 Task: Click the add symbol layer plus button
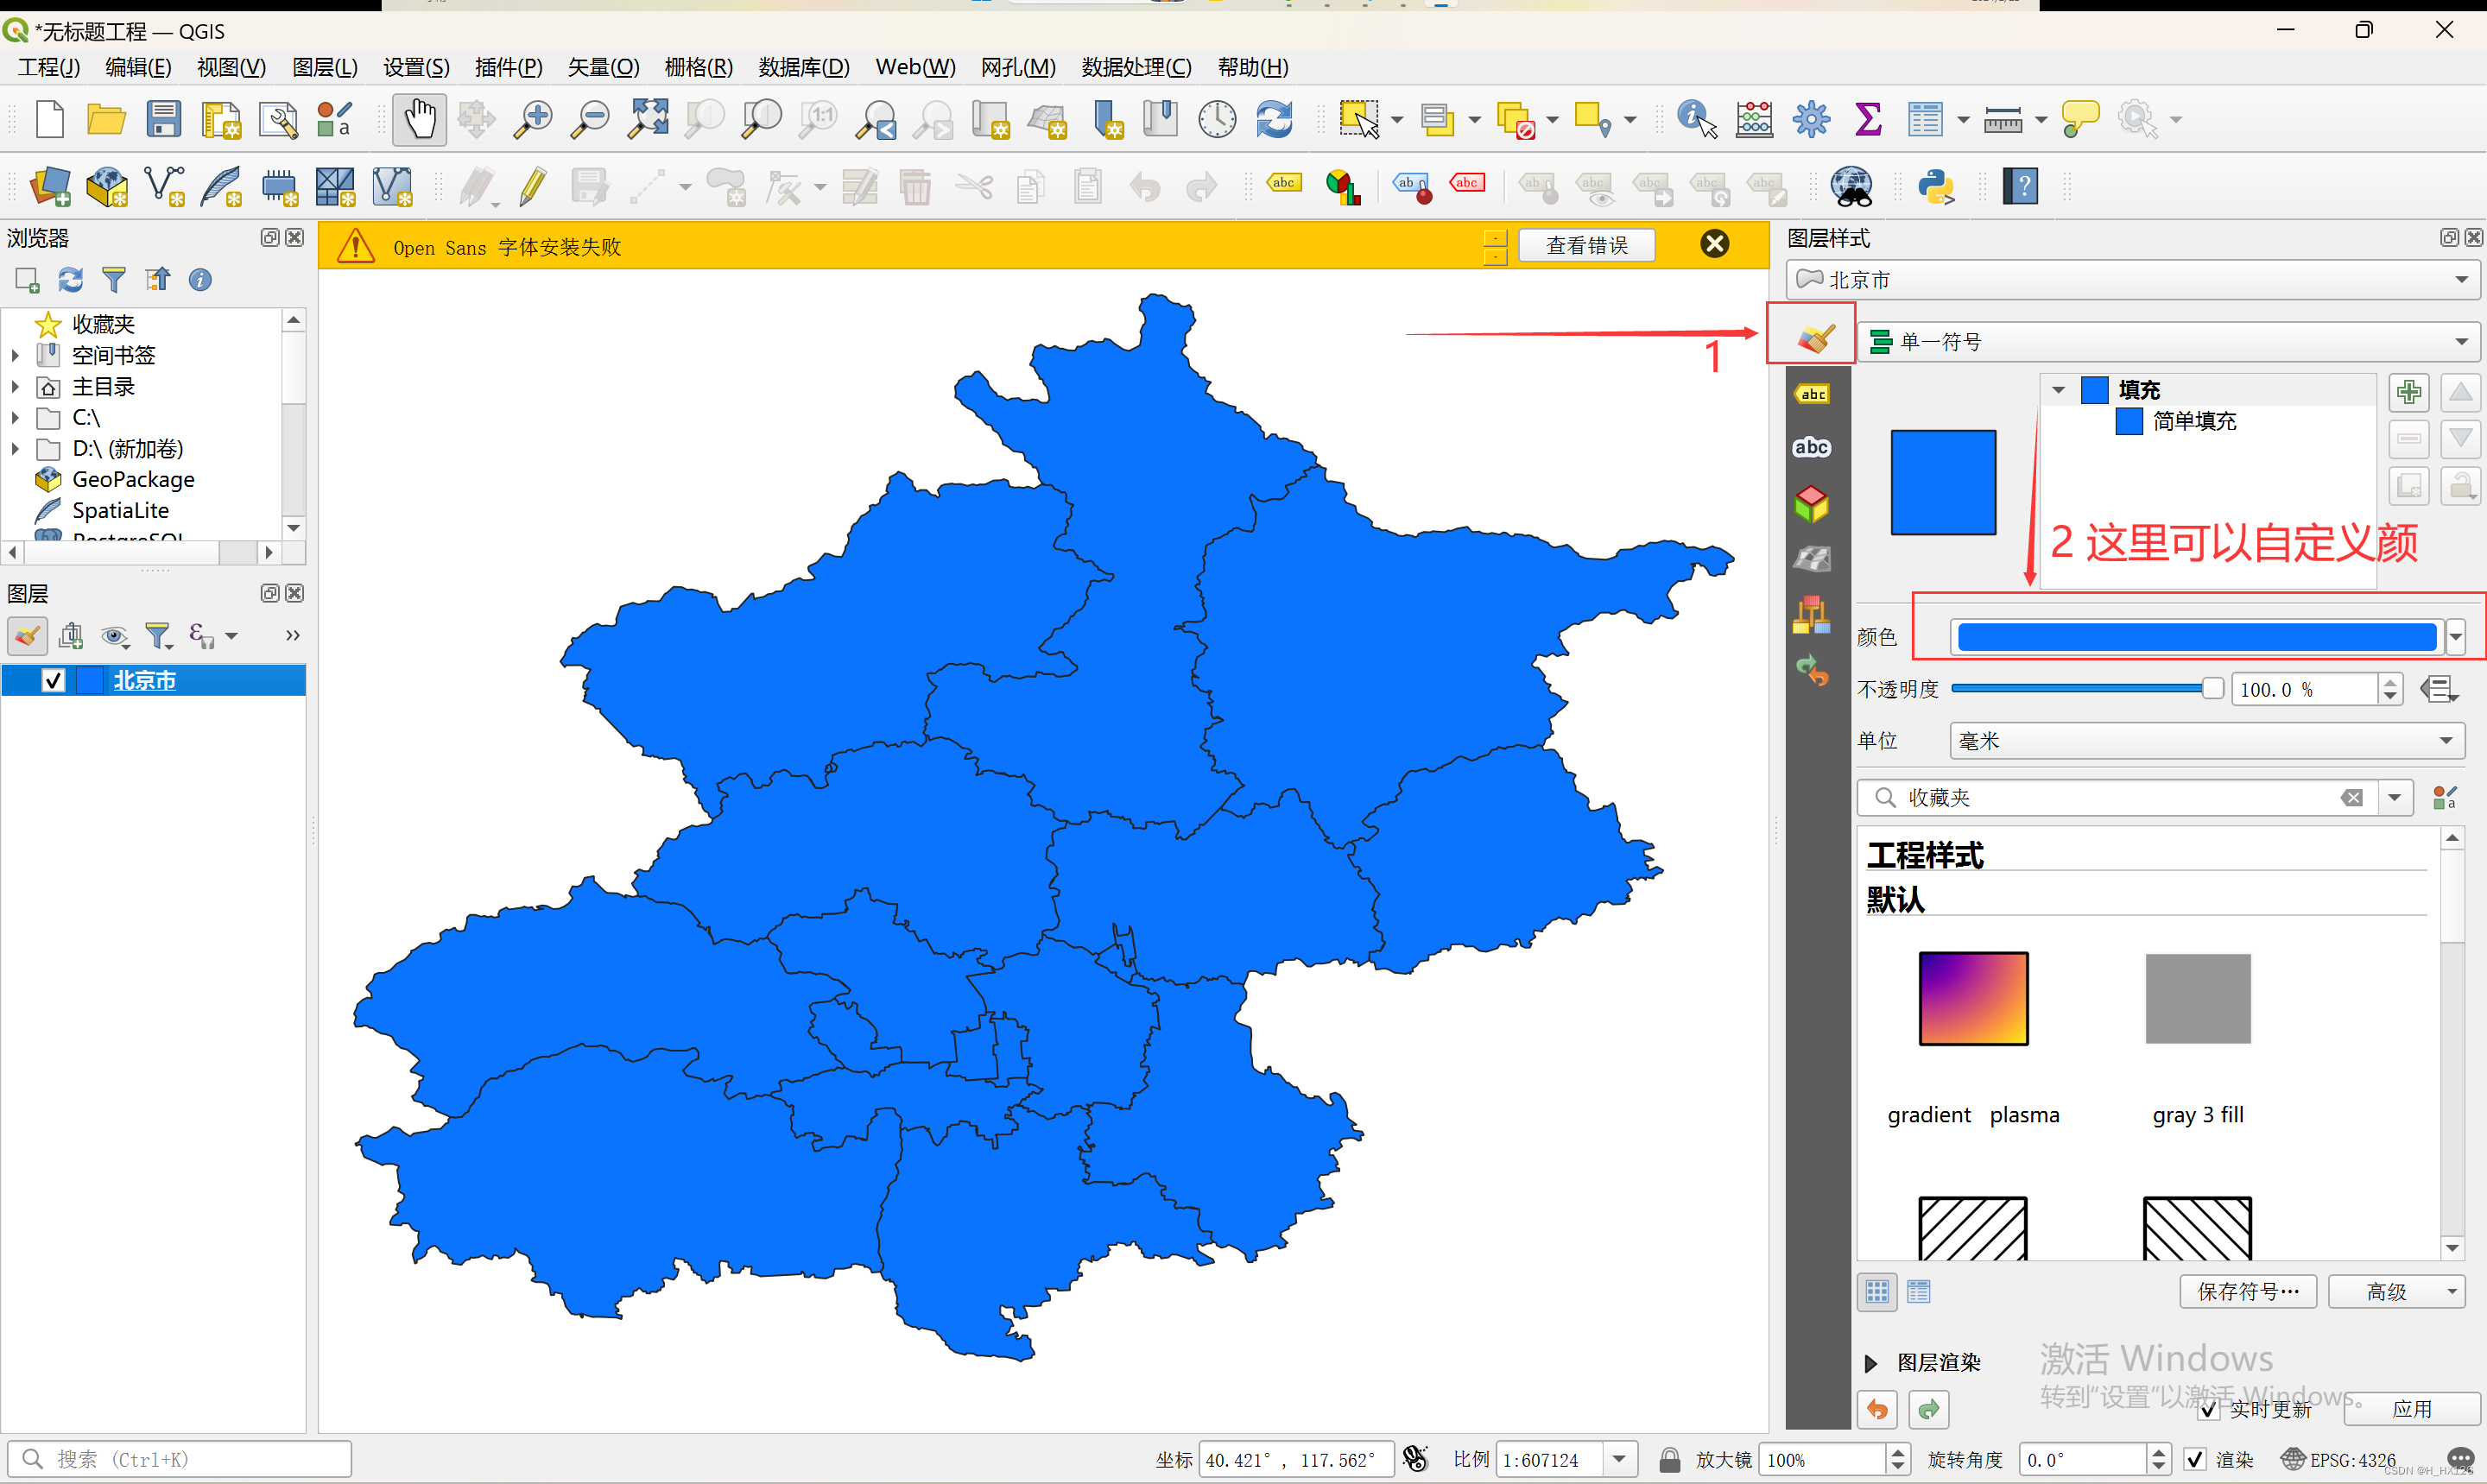pos(2408,391)
